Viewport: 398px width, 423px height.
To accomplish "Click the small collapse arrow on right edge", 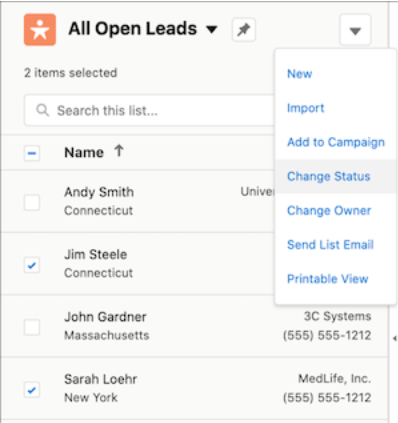I will 395,339.
